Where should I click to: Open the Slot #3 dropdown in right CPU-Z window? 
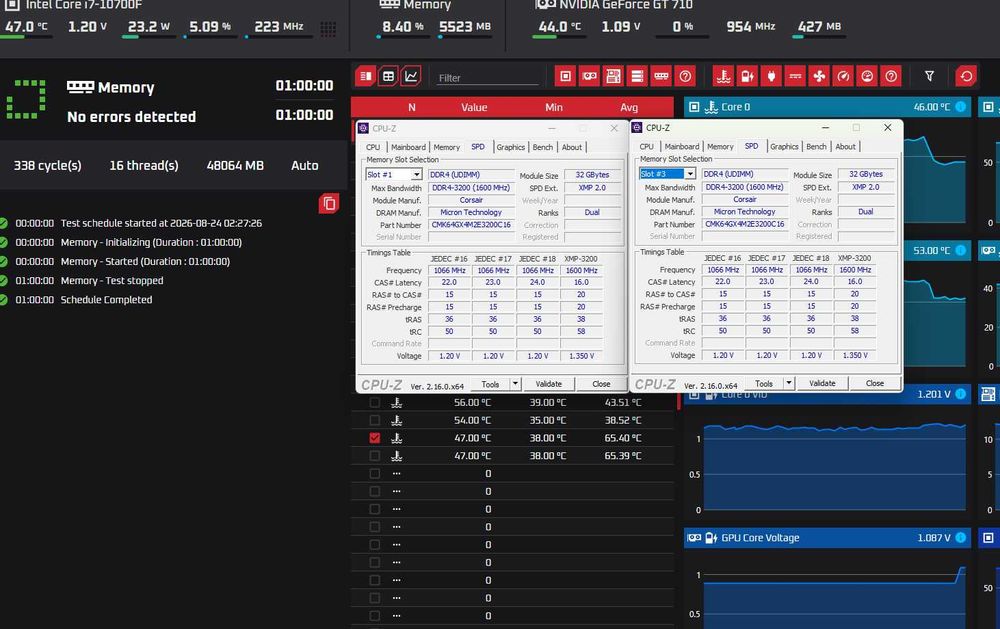[x=690, y=174]
